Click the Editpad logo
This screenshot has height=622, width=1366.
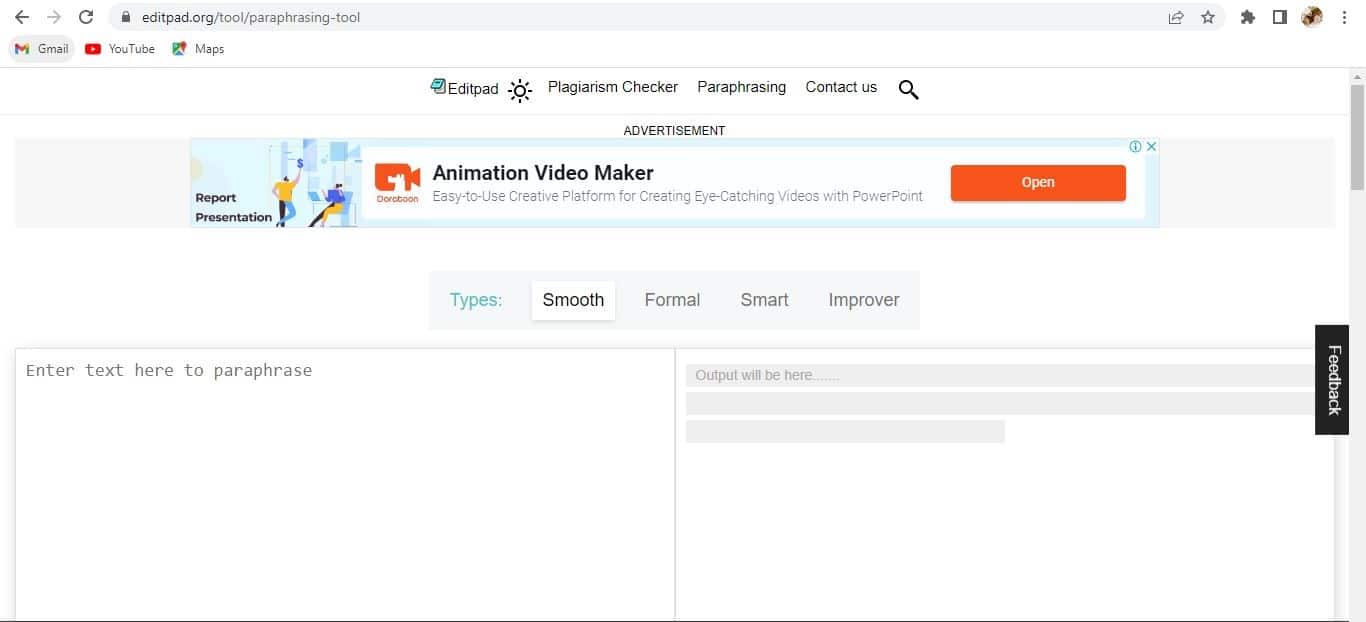[x=464, y=88]
